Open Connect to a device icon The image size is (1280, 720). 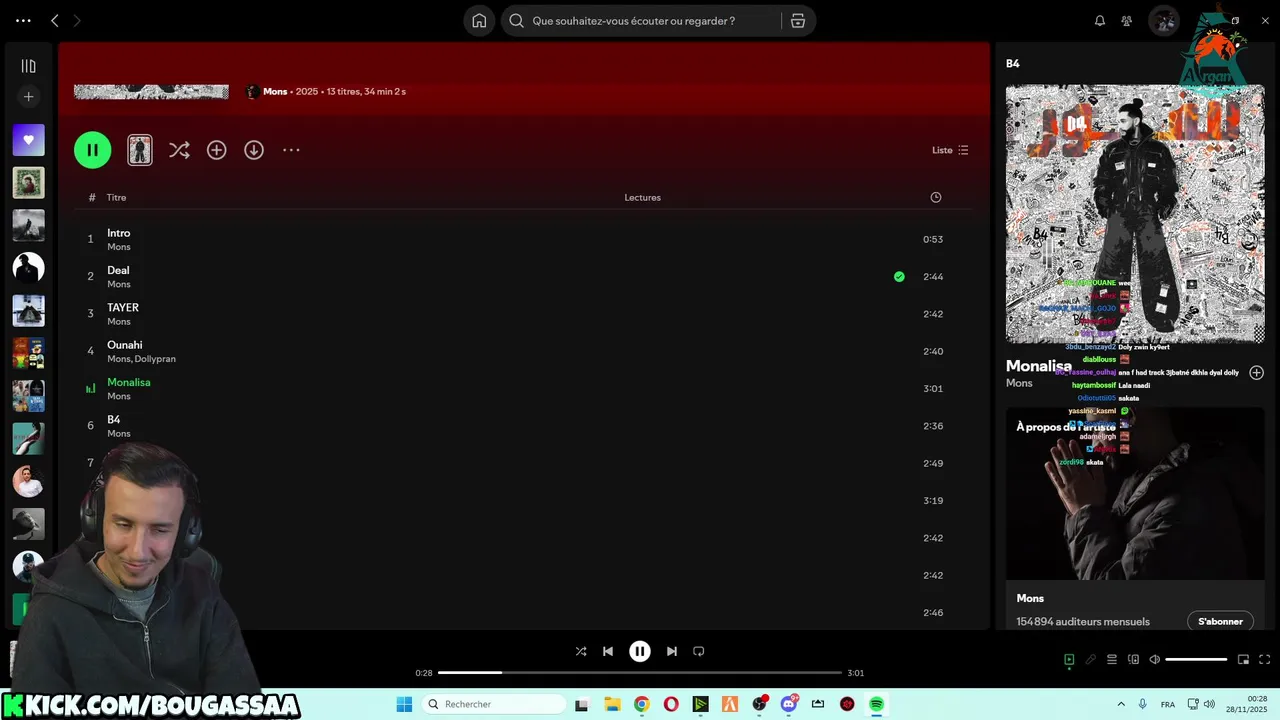1133,660
